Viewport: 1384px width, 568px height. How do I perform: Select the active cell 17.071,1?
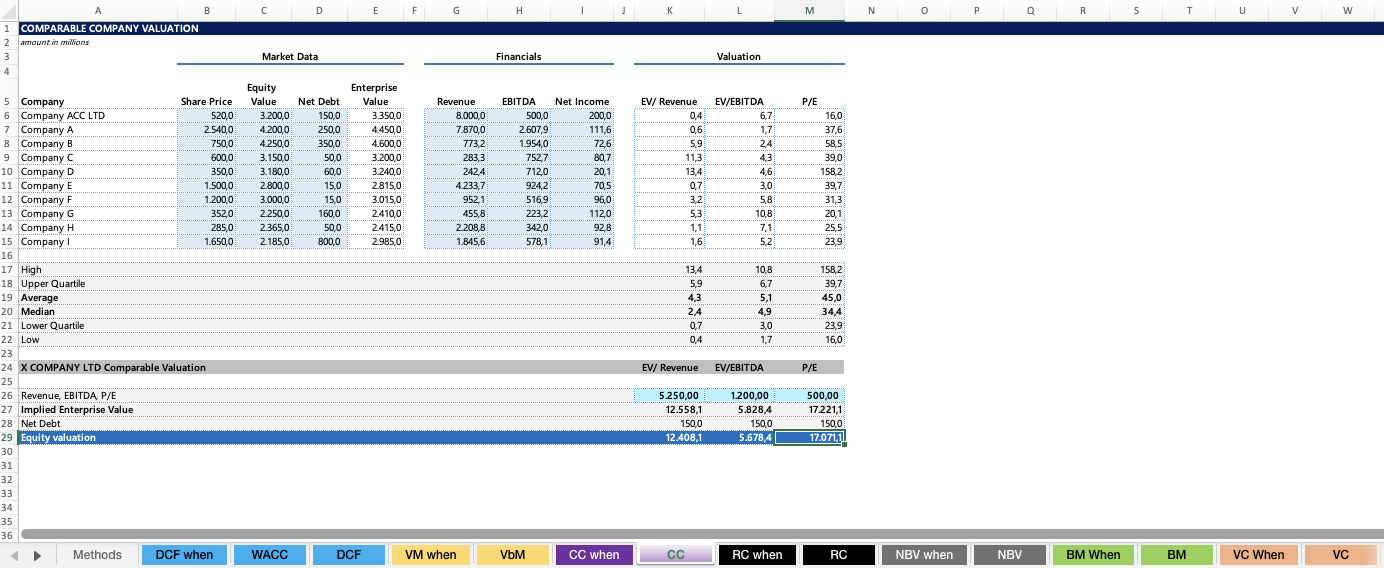809,438
